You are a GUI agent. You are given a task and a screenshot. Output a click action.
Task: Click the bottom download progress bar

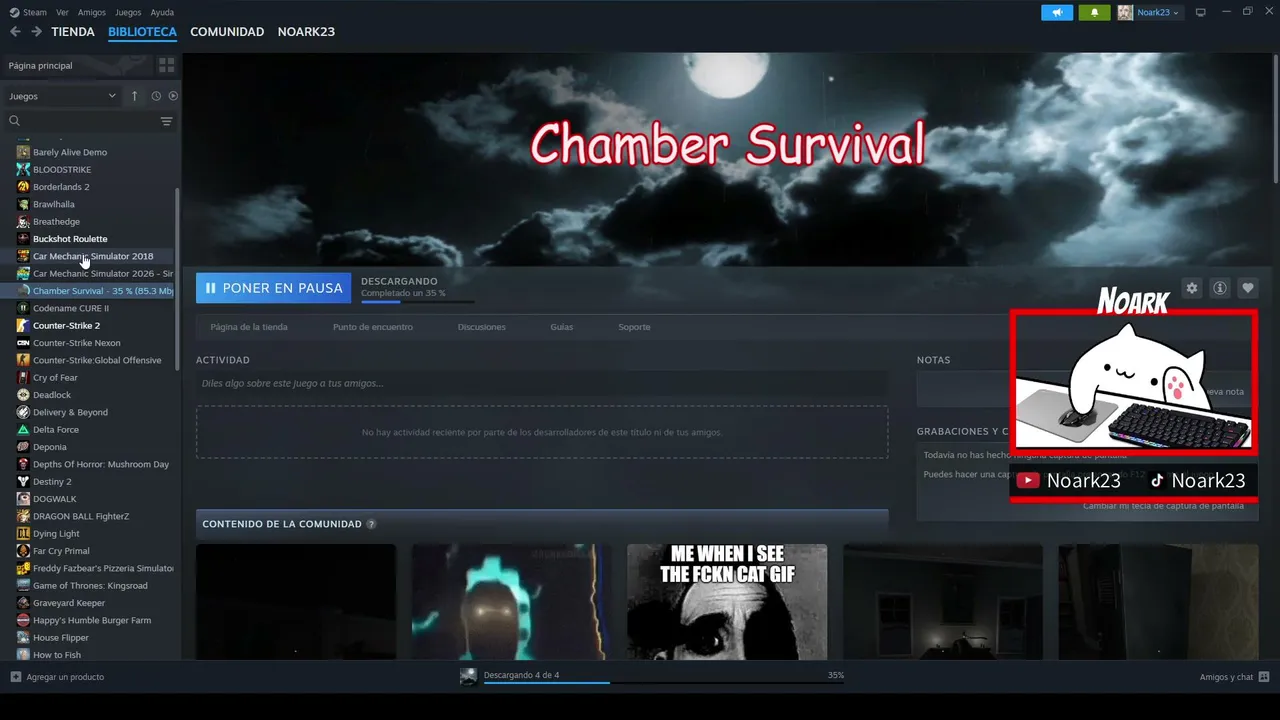pos(664,683)
